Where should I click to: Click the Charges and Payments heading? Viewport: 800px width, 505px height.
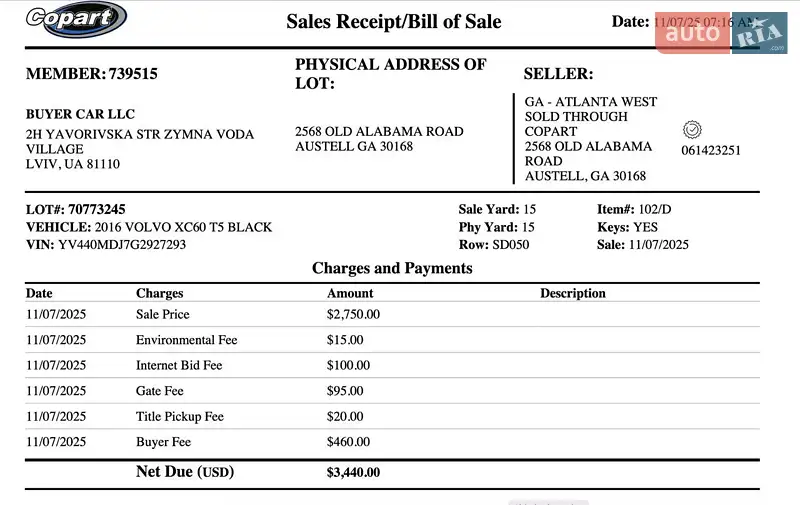tap(392, 268)
